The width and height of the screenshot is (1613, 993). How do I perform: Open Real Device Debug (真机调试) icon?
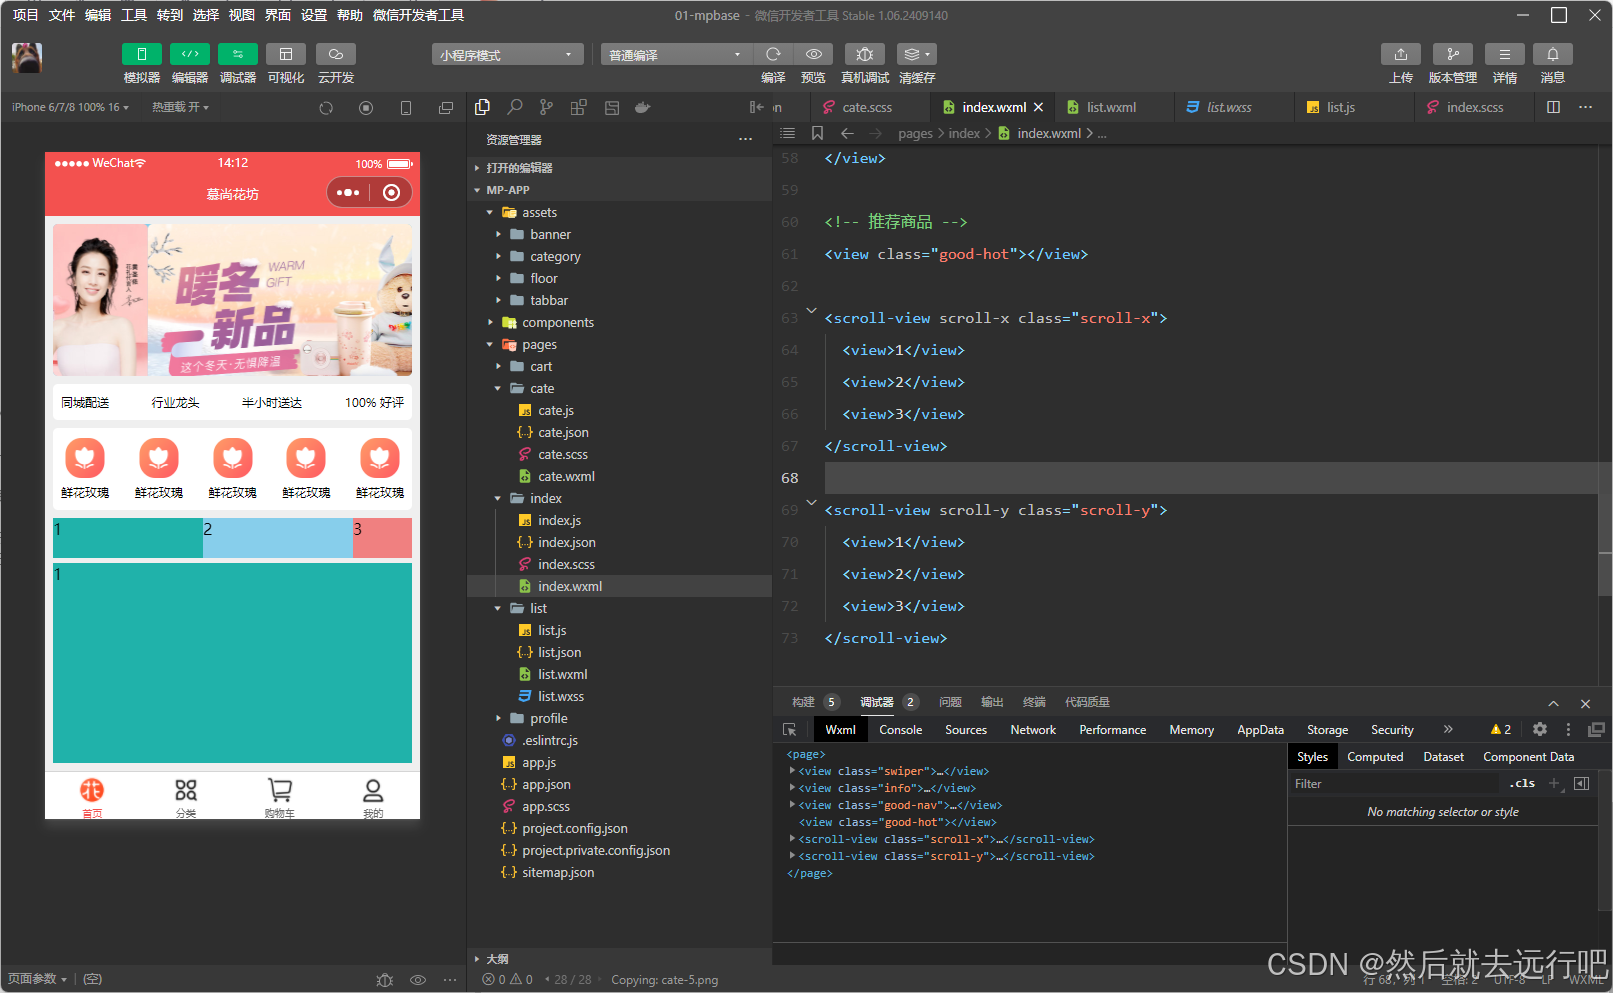tap(865, 55)
